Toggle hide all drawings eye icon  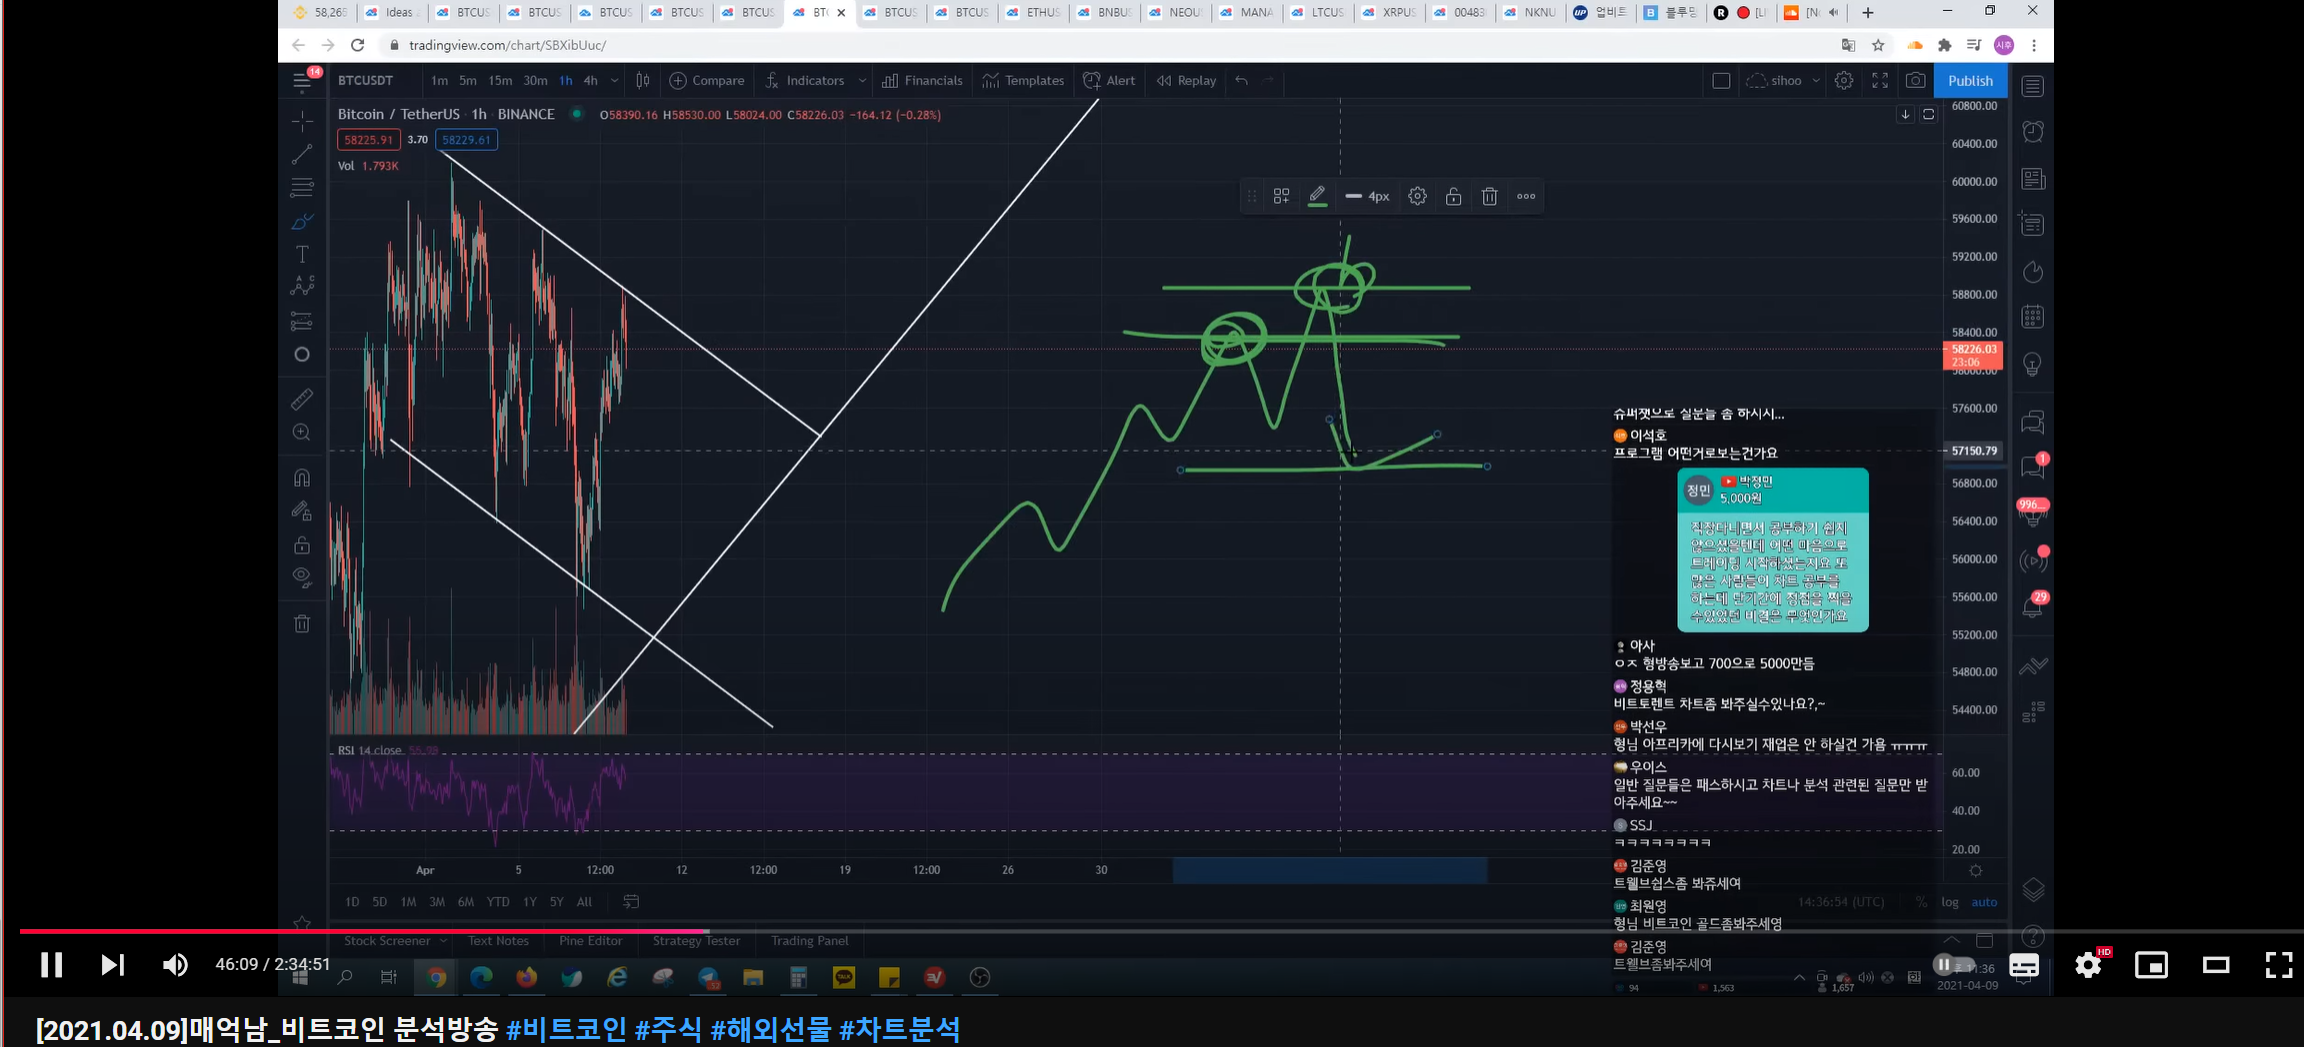(302, 577)
